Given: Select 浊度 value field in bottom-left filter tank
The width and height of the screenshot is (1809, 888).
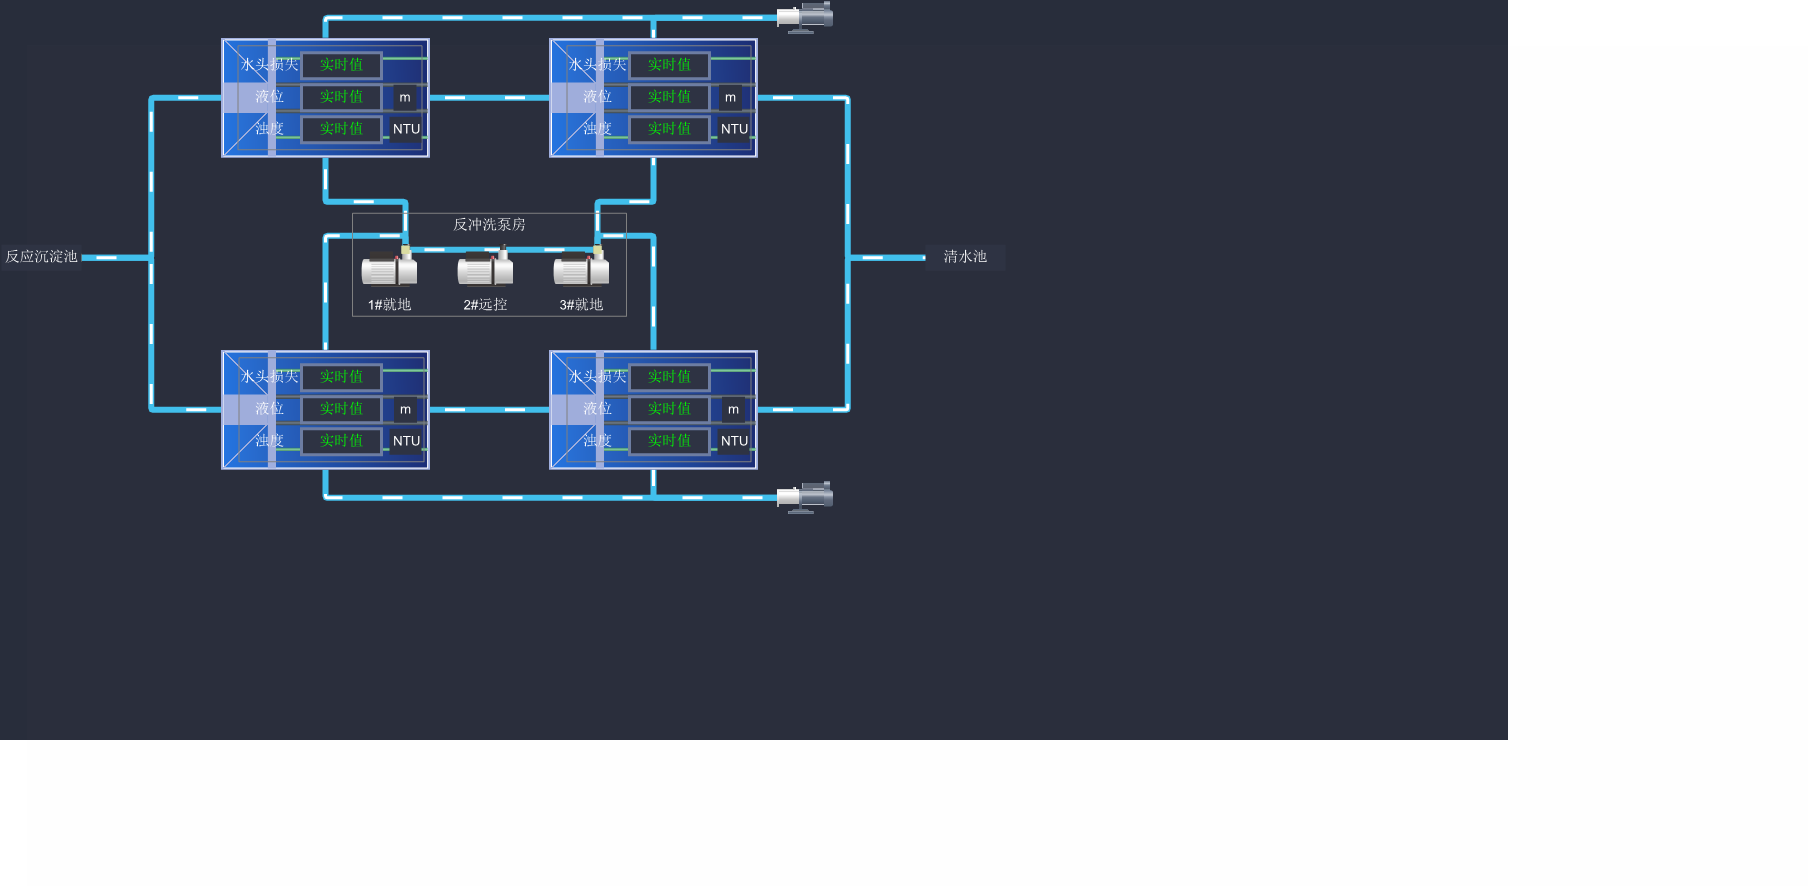Looking at the screenshot, I should click(x=341, y=441).
